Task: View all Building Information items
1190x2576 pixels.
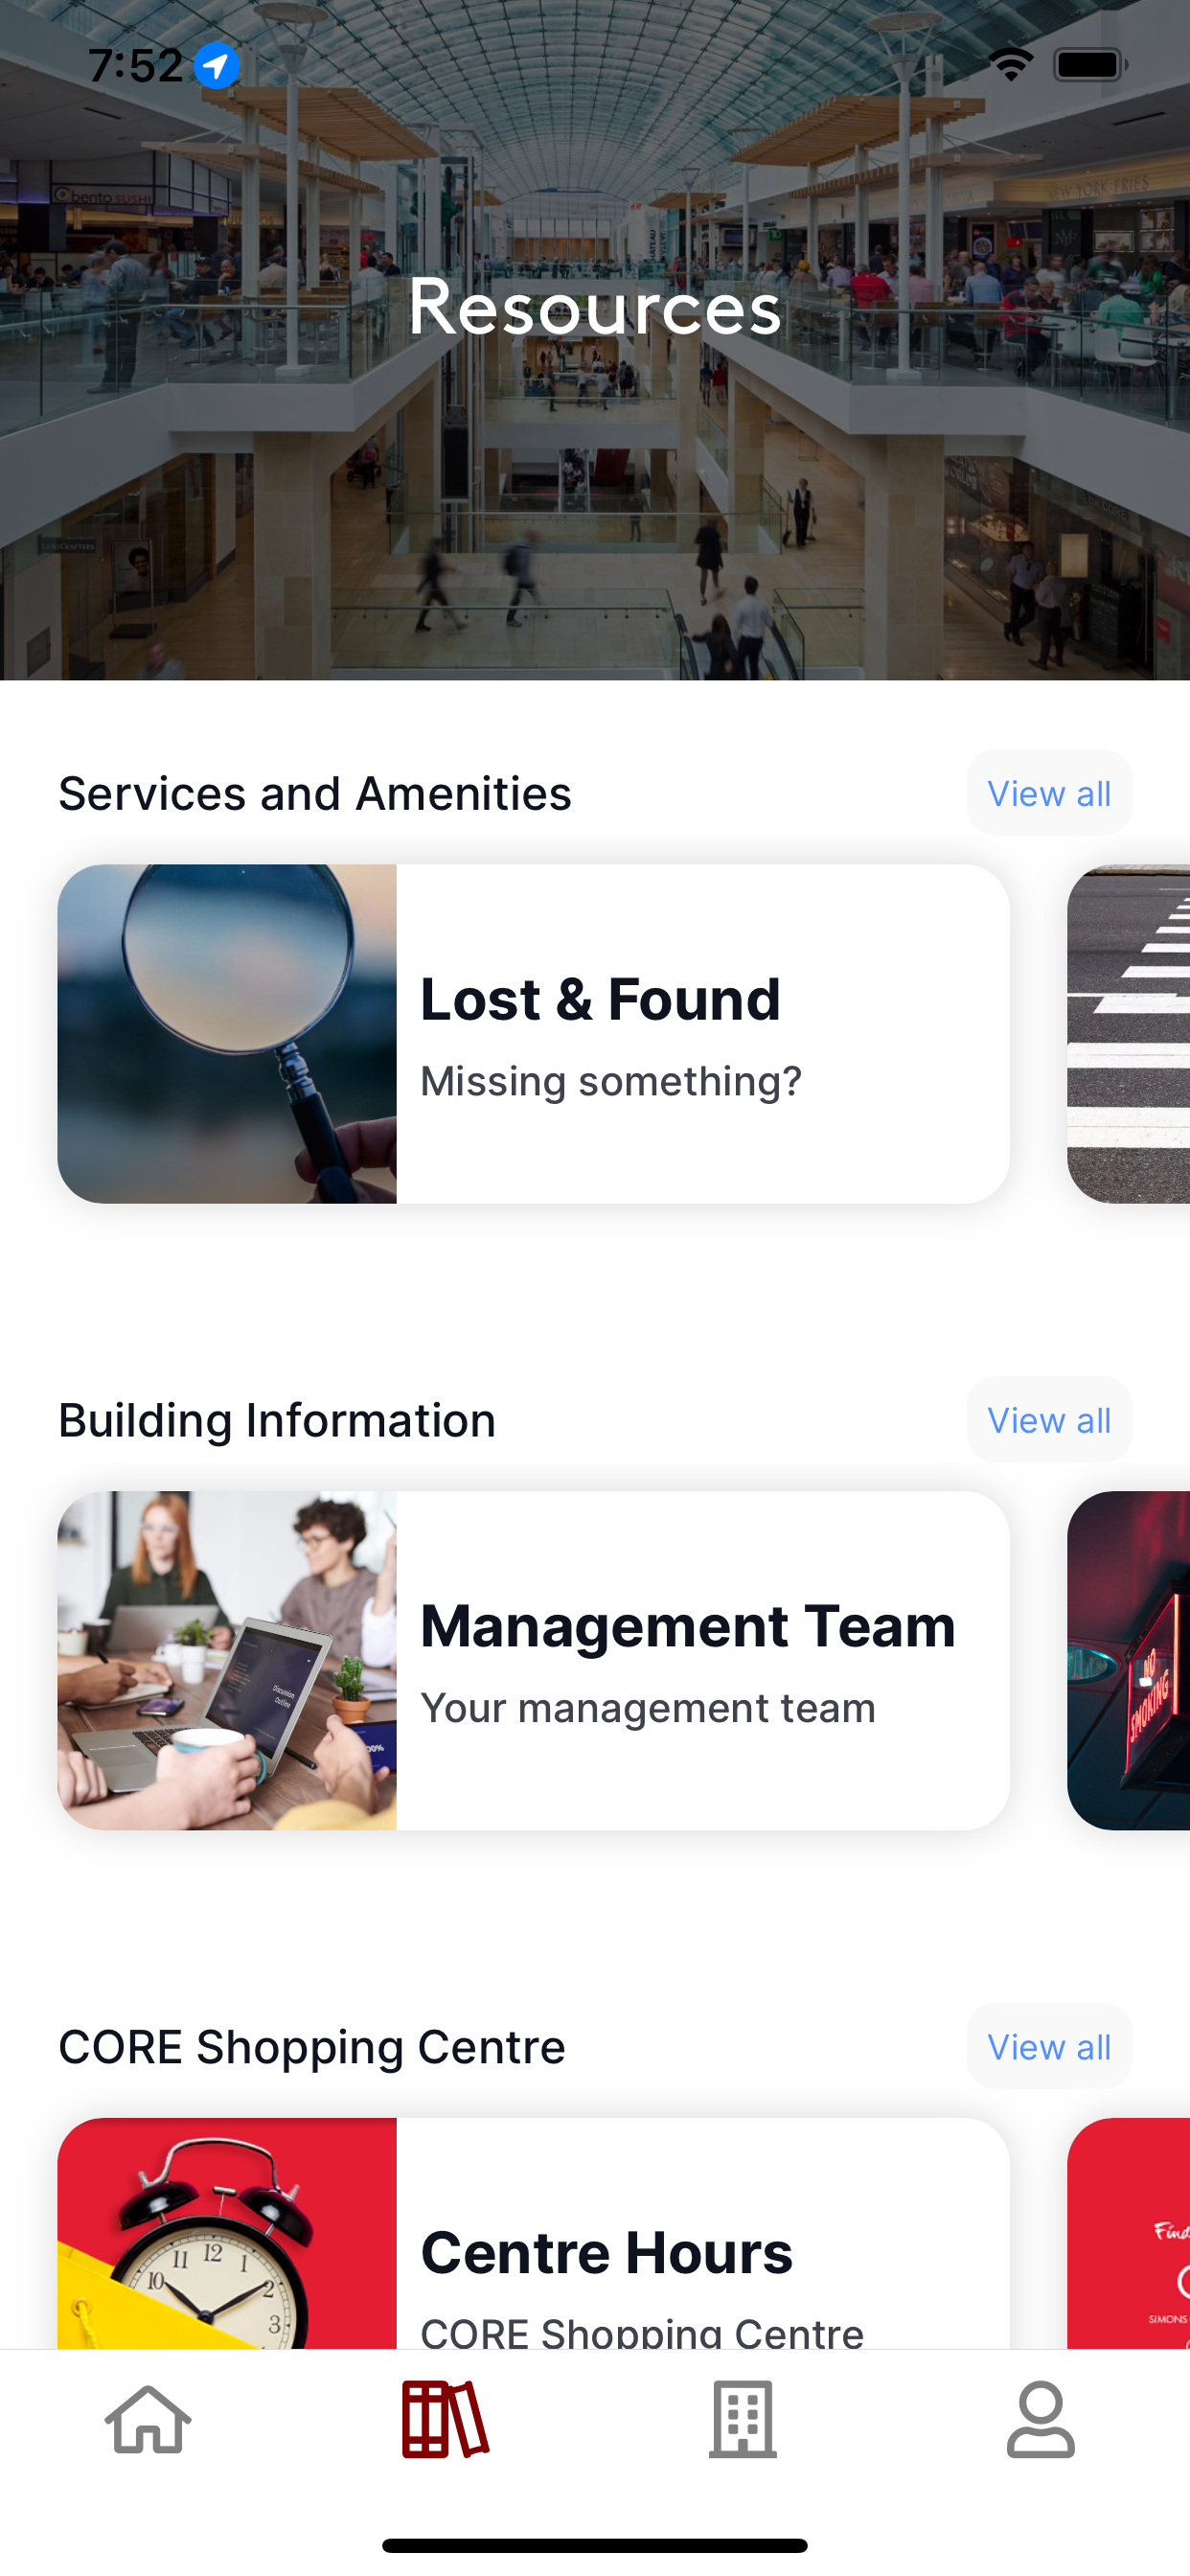Action: (x=1049, y=1420)
